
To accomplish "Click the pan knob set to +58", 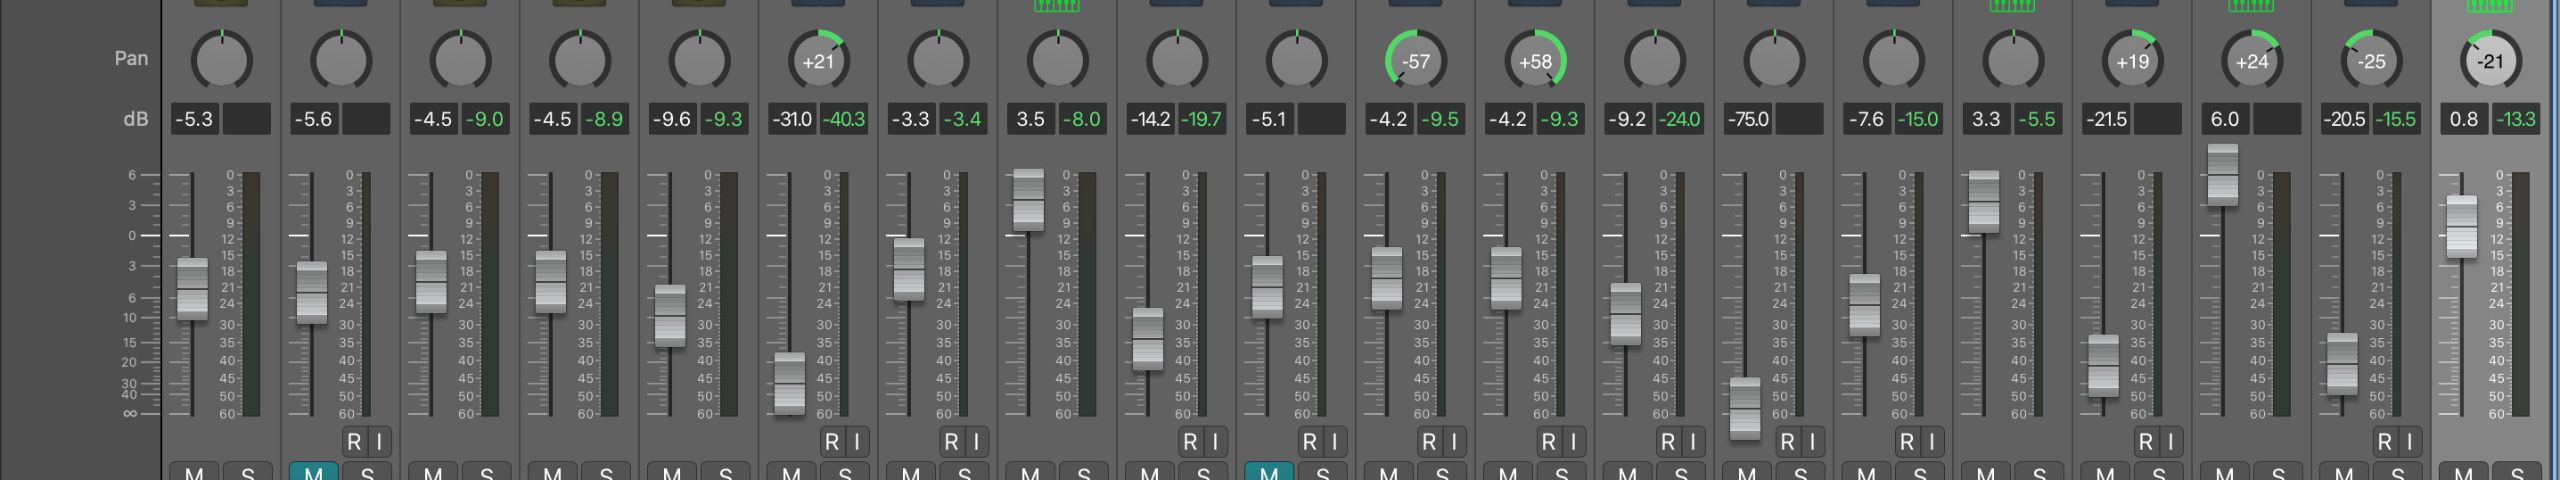I will [x=1535, y=61].
